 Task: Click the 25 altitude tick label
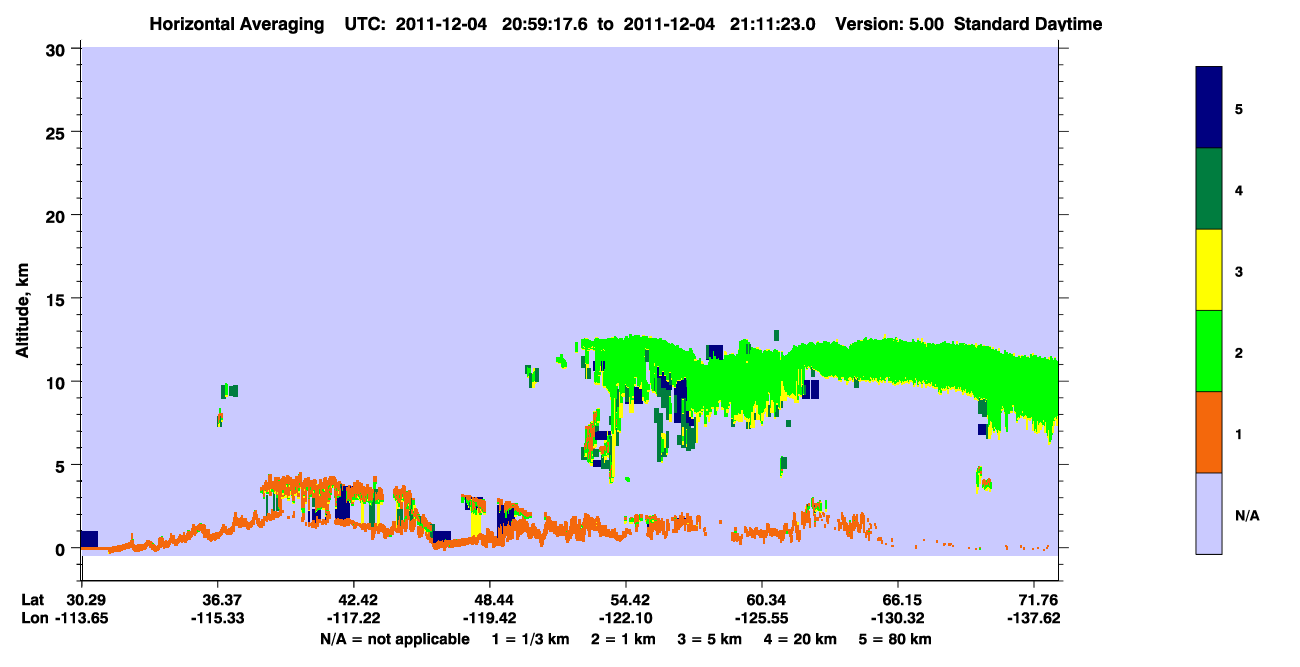58,132
